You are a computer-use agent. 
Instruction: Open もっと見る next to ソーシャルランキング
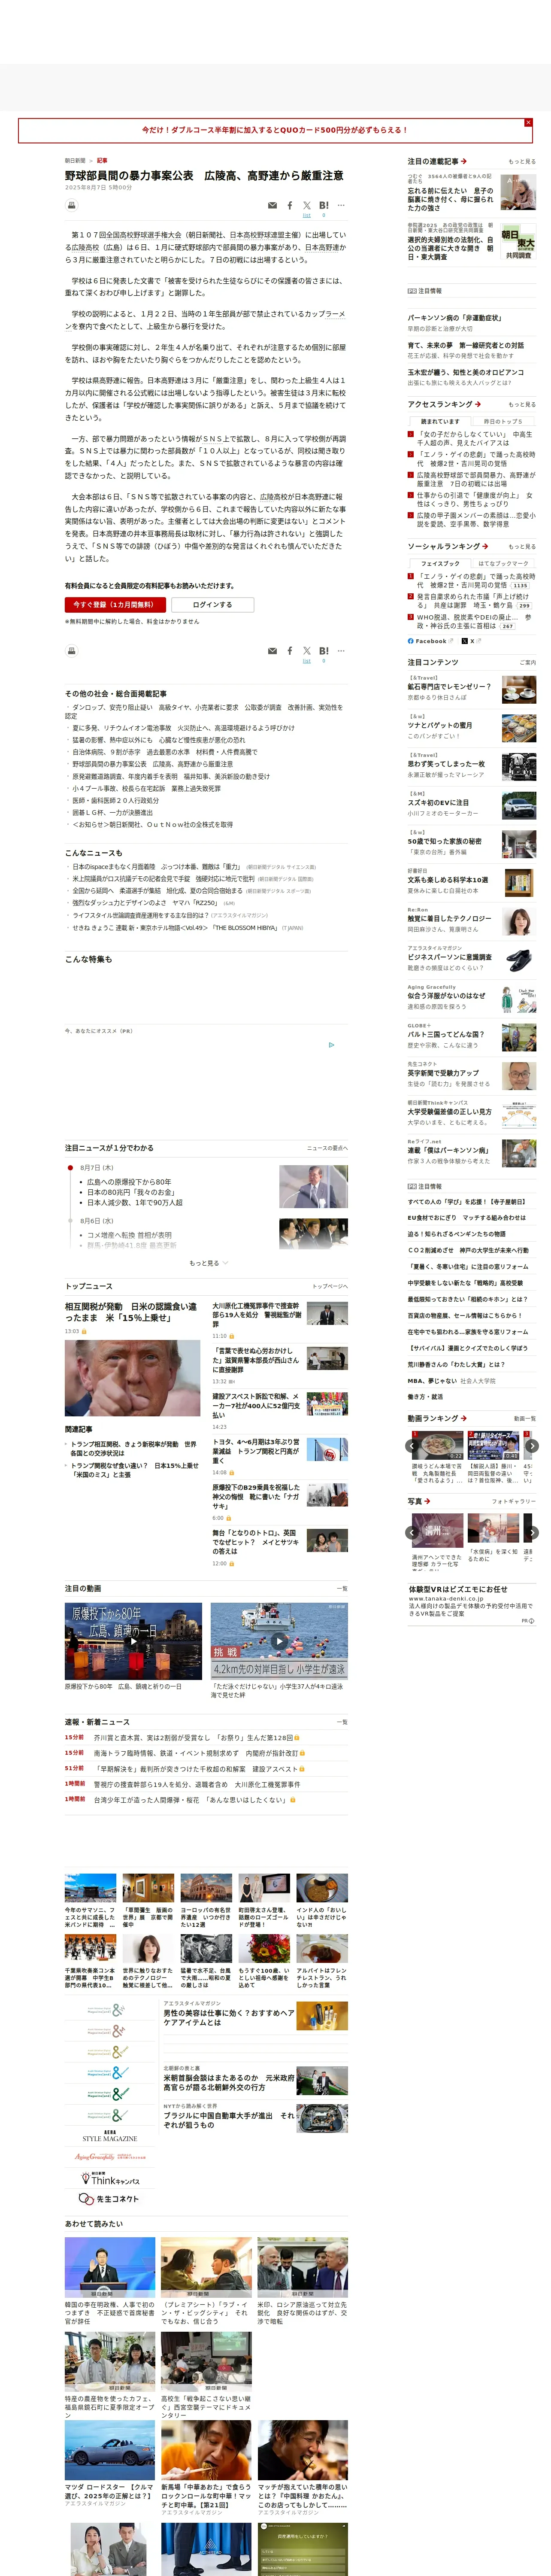coord(521,546)
